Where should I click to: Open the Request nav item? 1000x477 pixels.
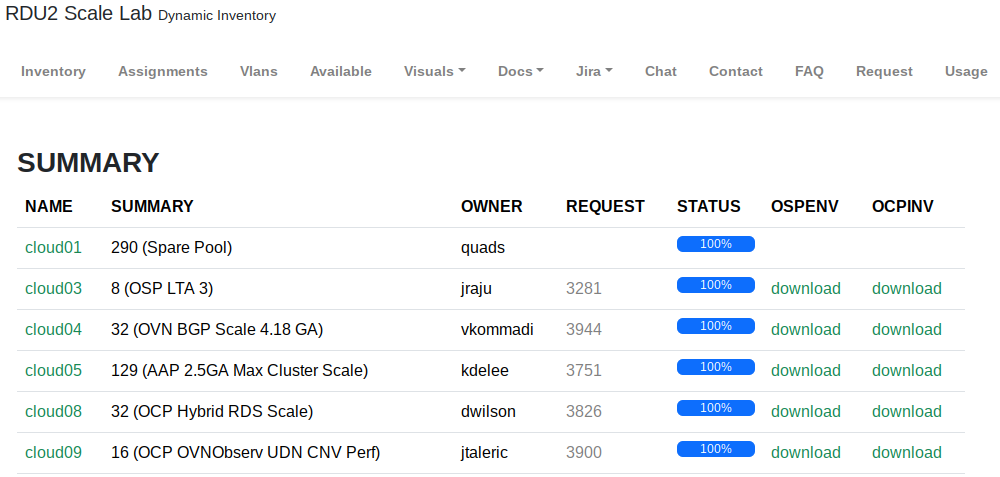[884, 71]
